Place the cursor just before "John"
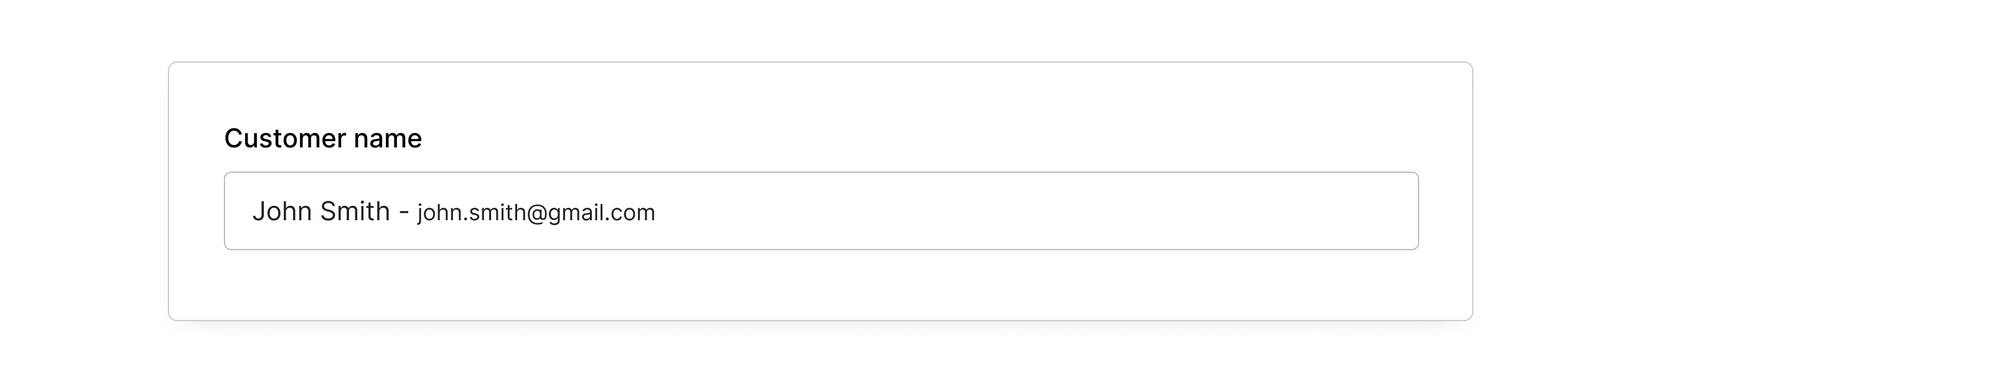This screenshot has height=368, width=2000. tap(251, 211)
